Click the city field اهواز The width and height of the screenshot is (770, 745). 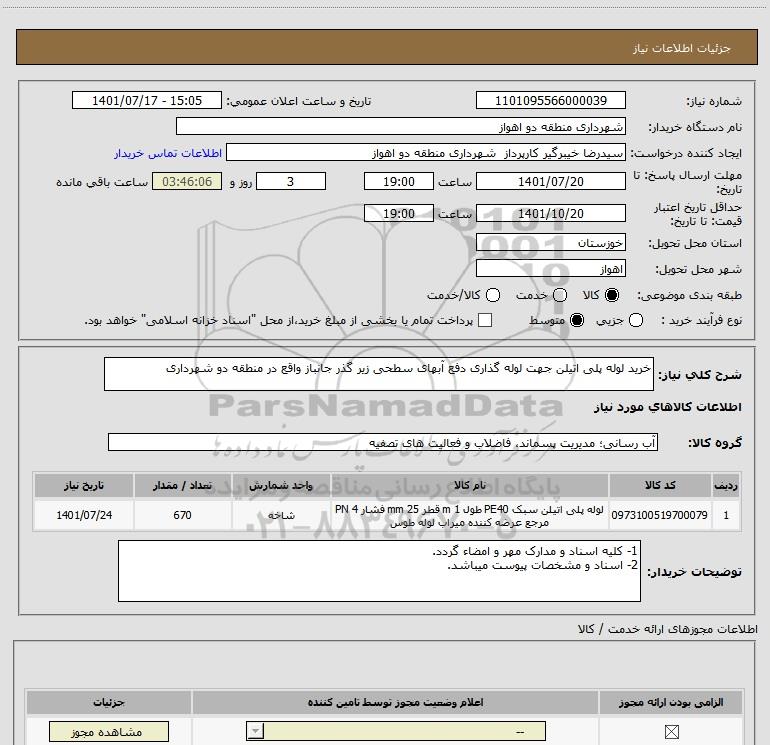550,268
